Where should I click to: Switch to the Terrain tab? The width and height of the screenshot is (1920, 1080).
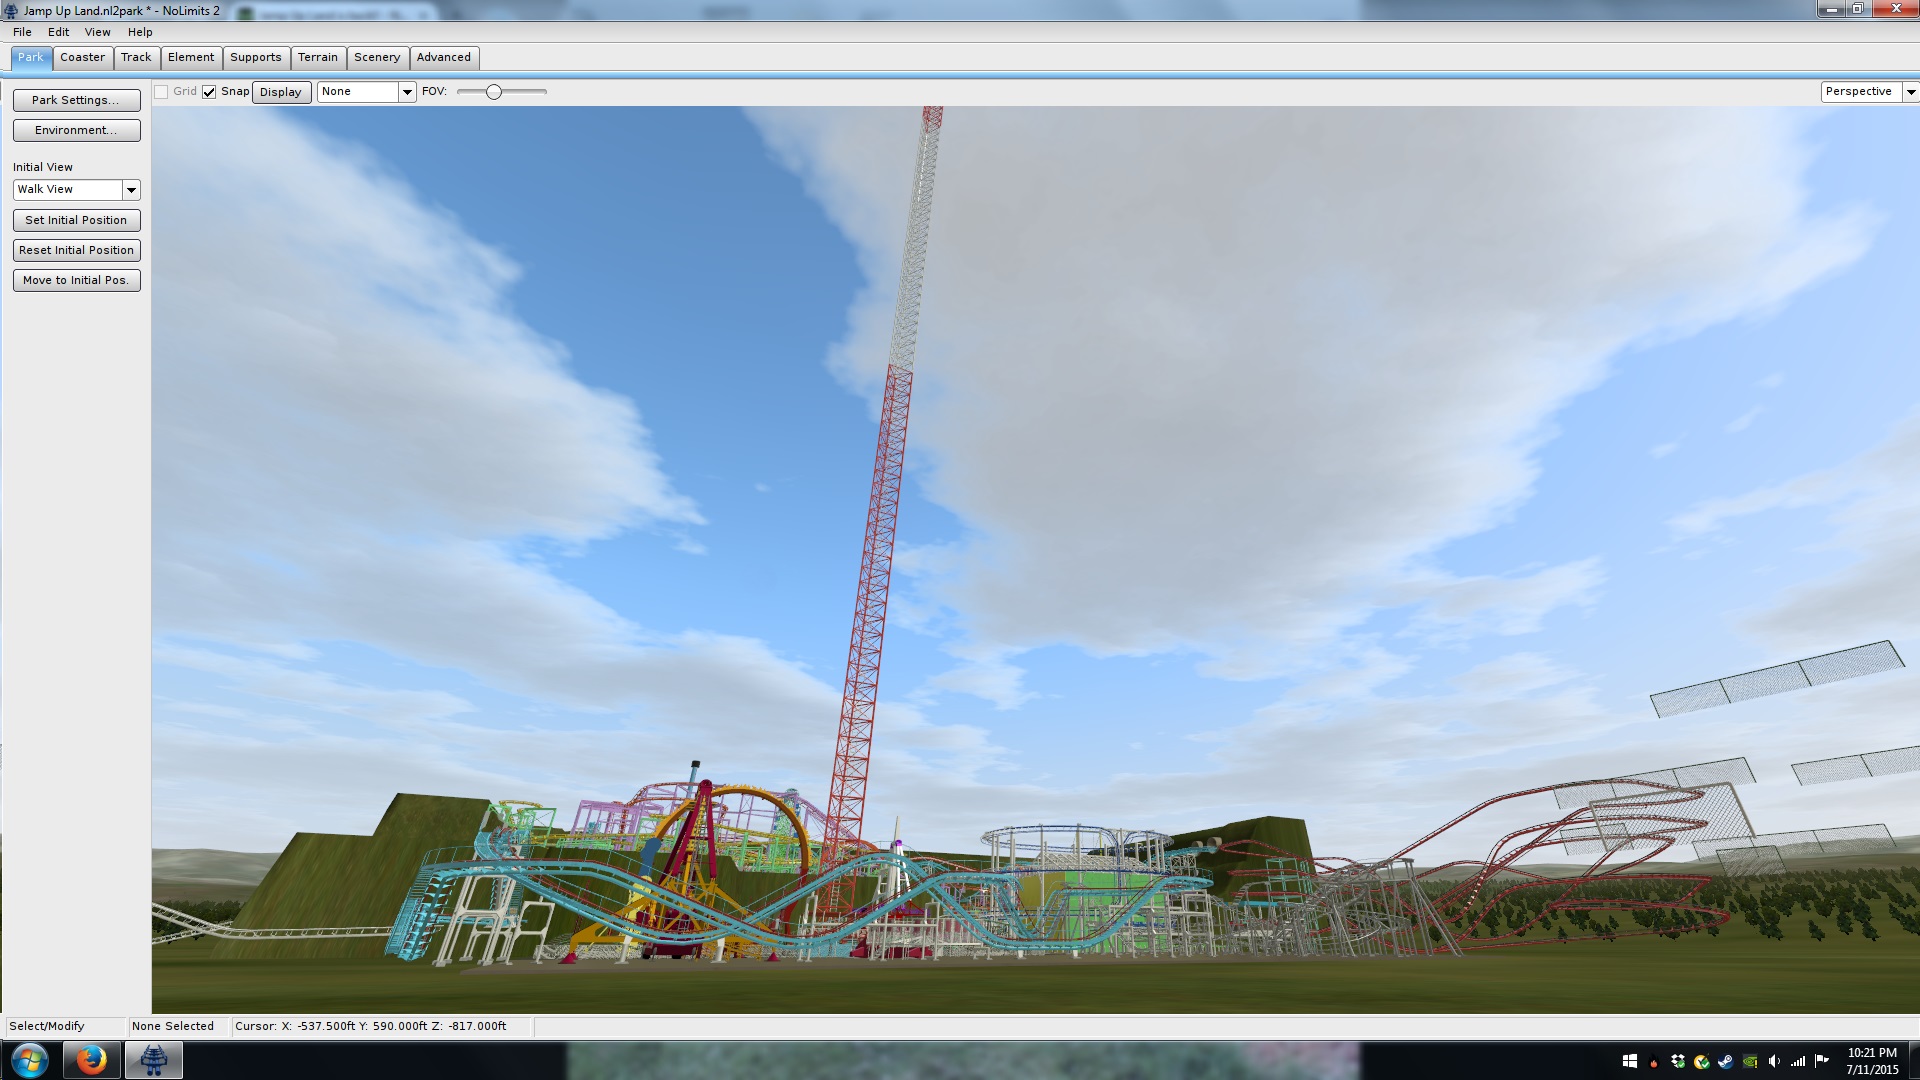tap(318, 58)
